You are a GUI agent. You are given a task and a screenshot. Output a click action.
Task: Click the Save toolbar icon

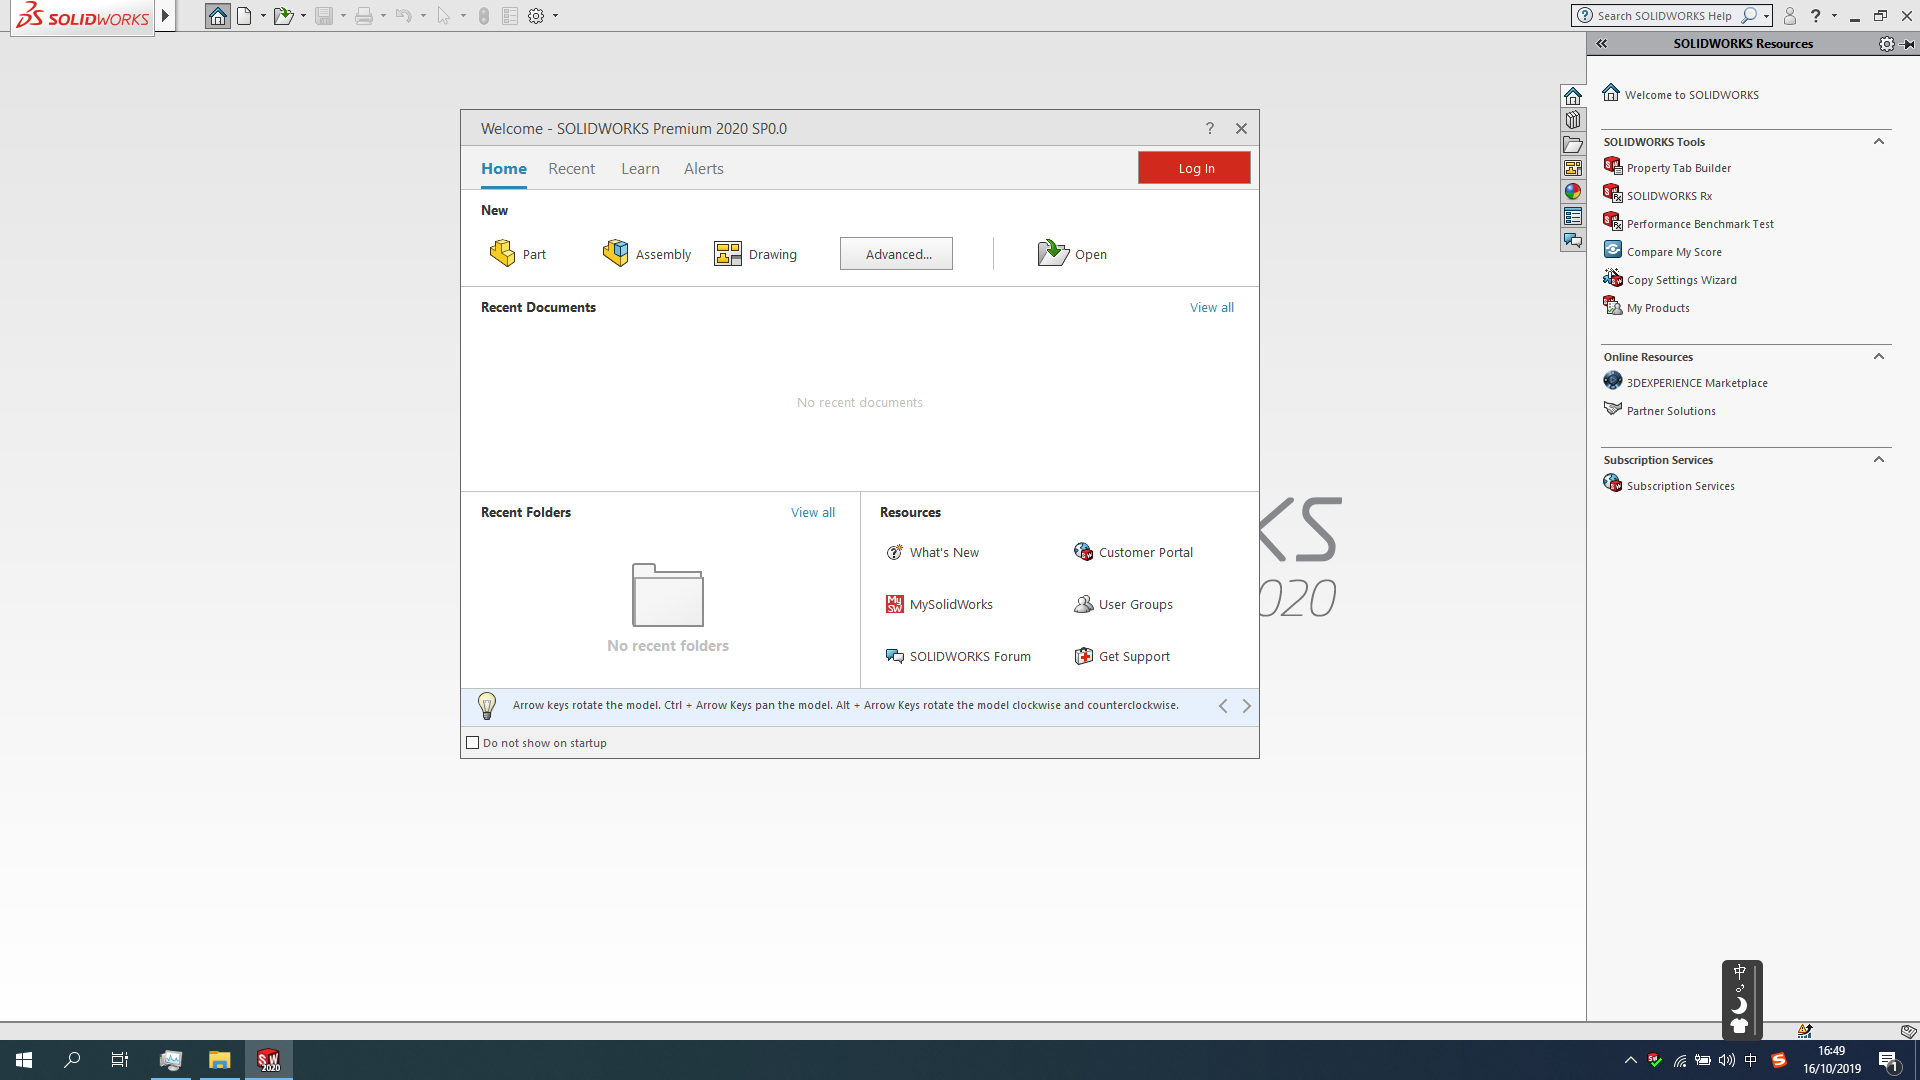(324, 16)
